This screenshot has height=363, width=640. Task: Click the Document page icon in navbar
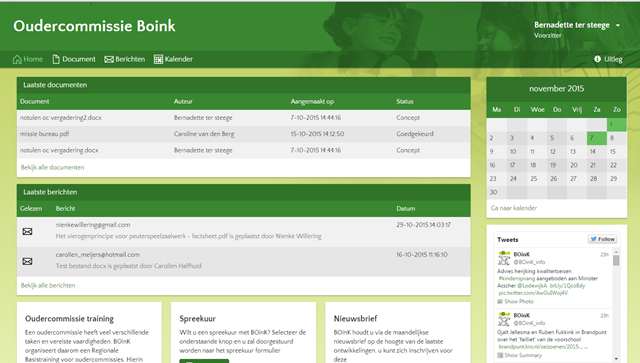(x=56, y=59)
